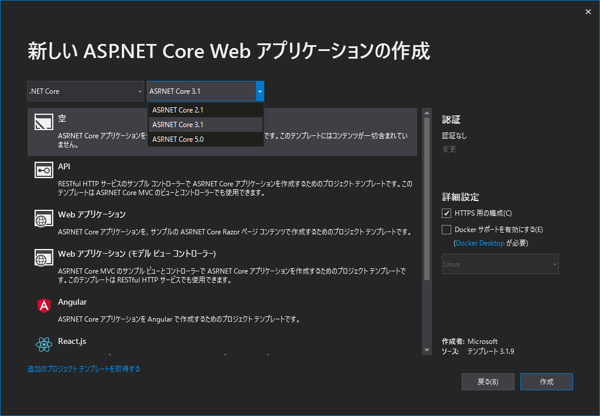Click the 認証なし authentication text

coord(454,135)
